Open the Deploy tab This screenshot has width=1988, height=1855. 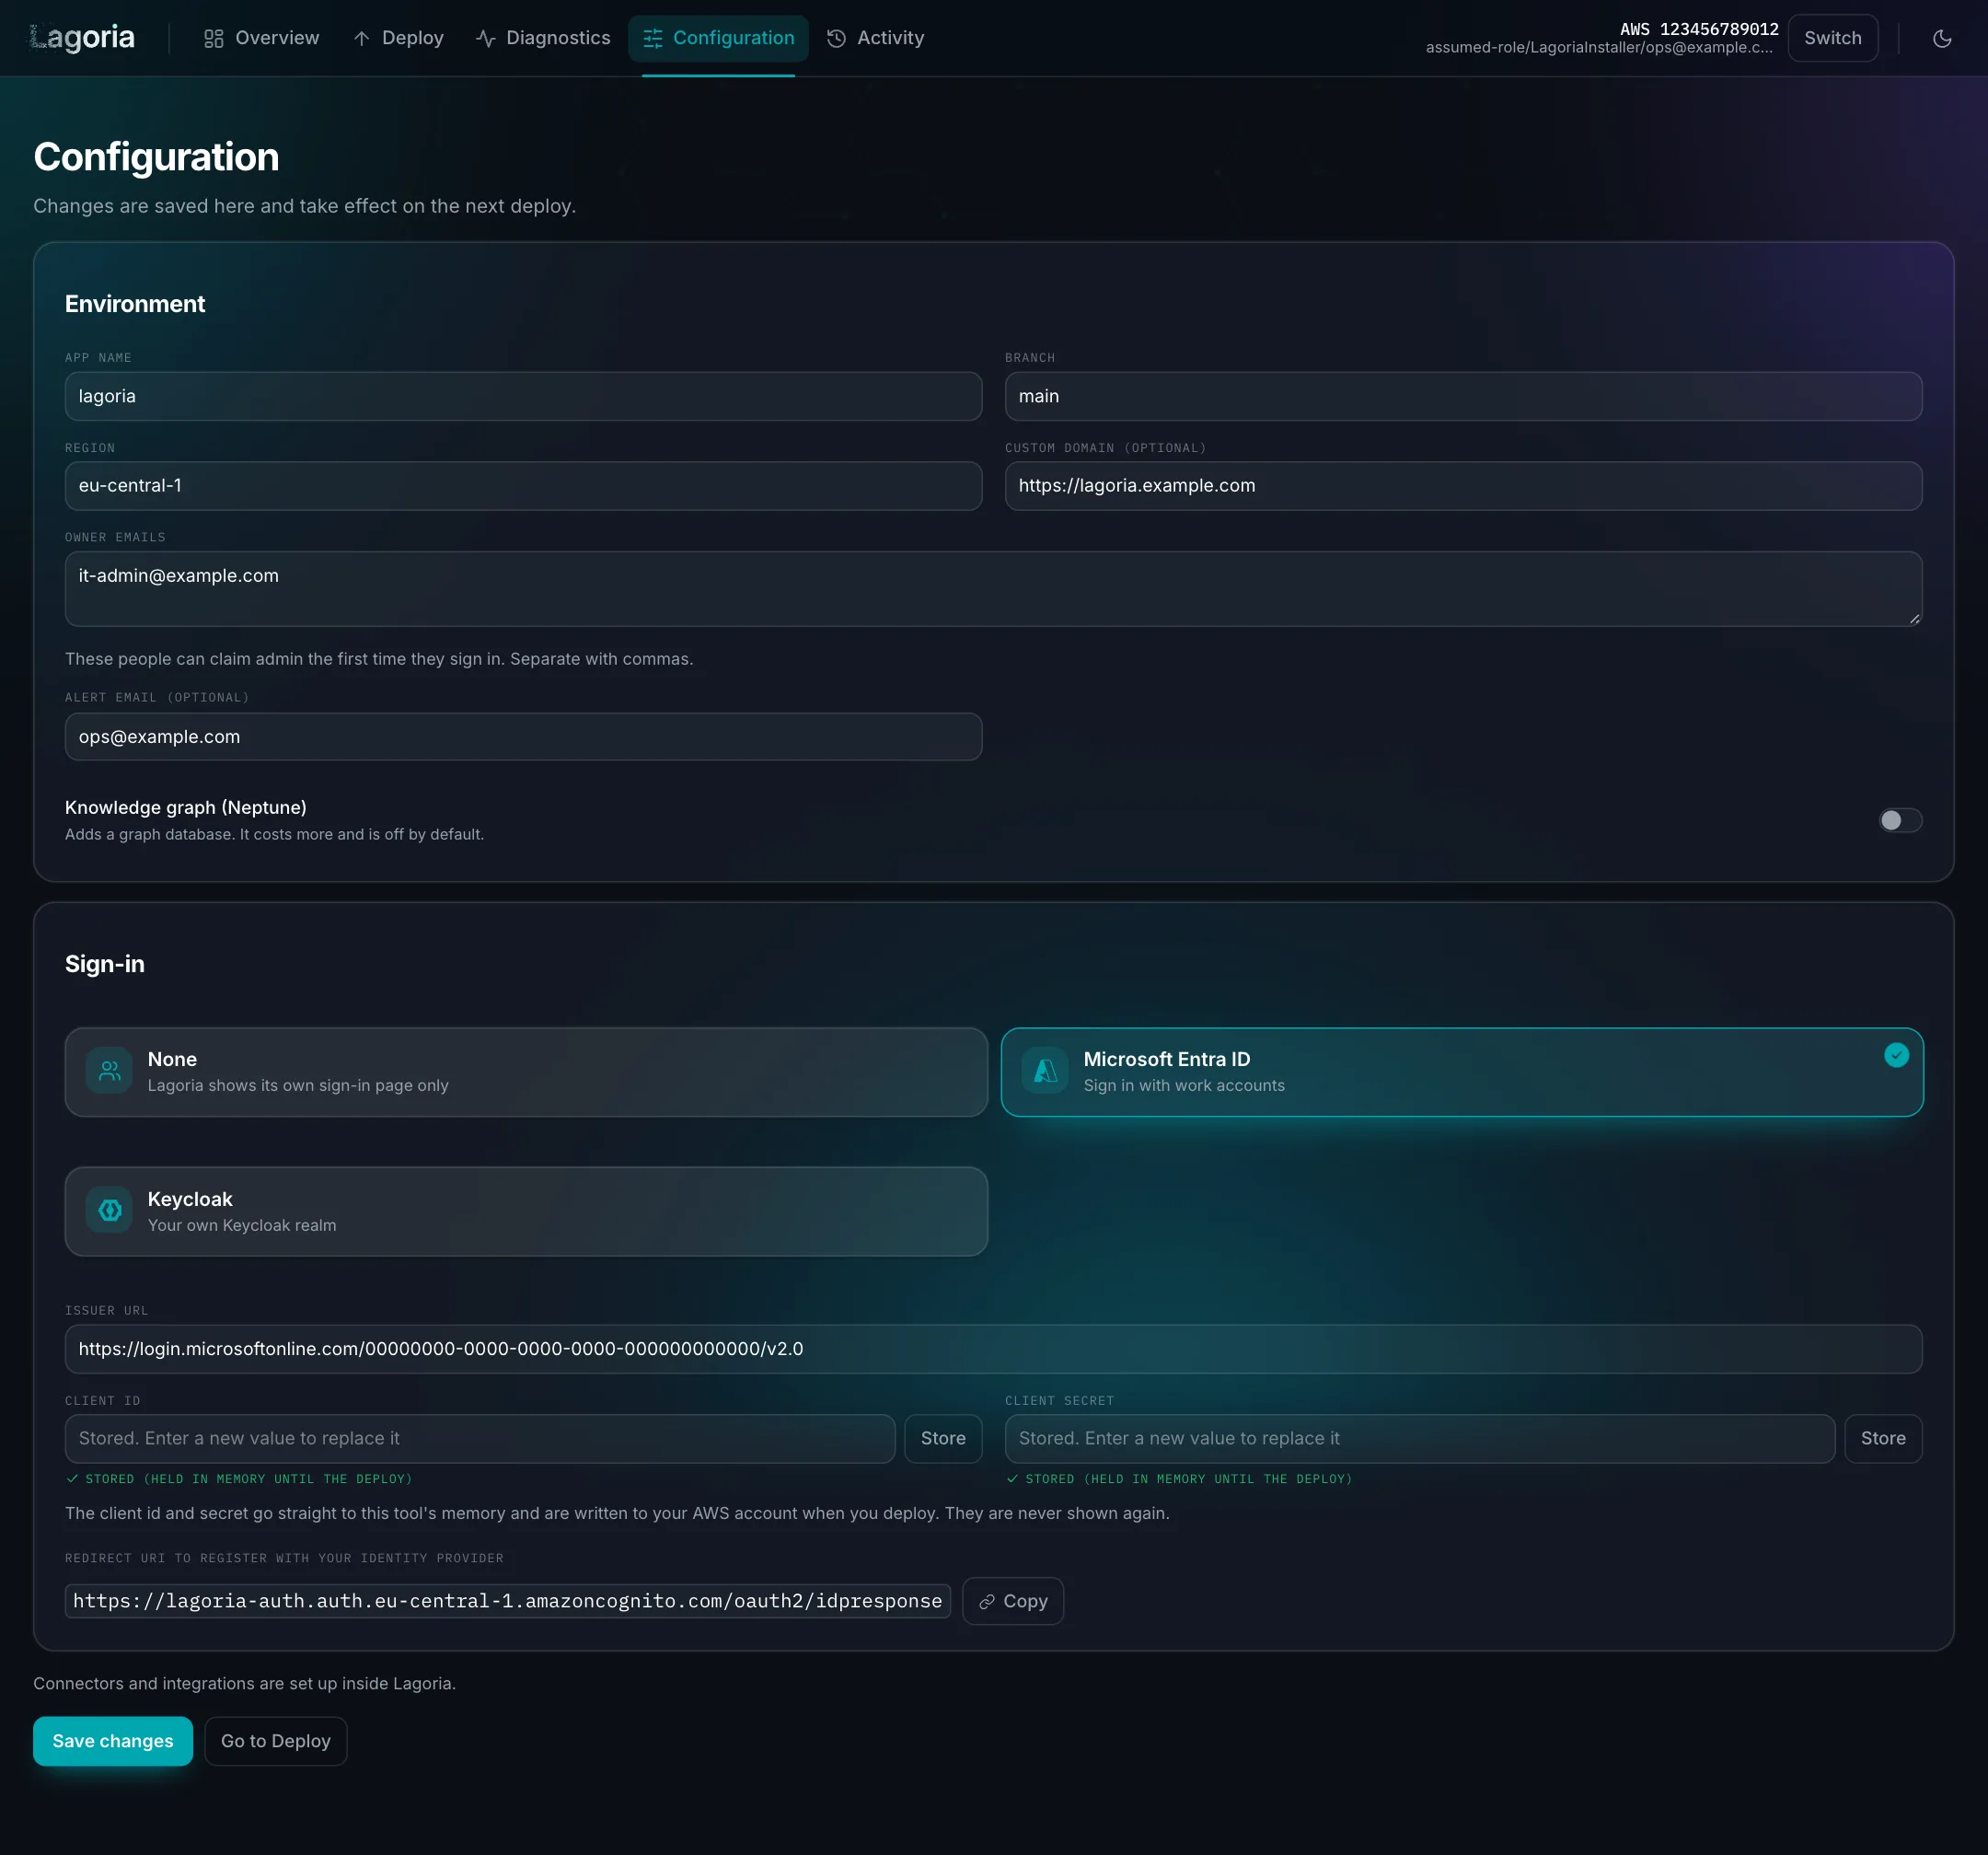[x=398, y=38]
